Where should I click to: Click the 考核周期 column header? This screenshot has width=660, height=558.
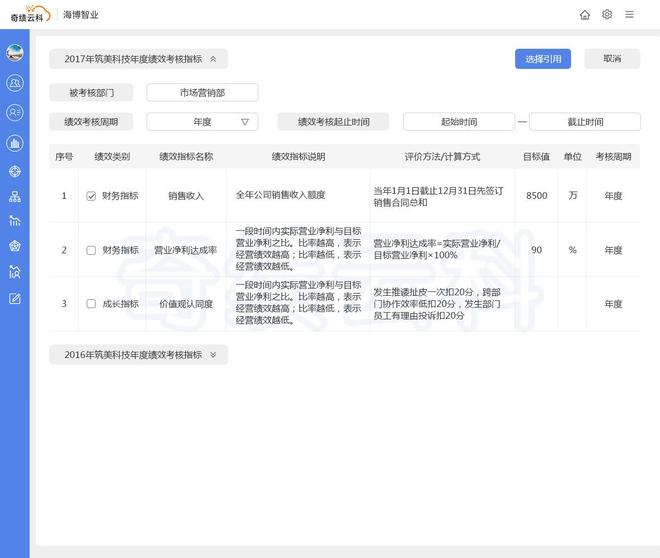point(613,157)
